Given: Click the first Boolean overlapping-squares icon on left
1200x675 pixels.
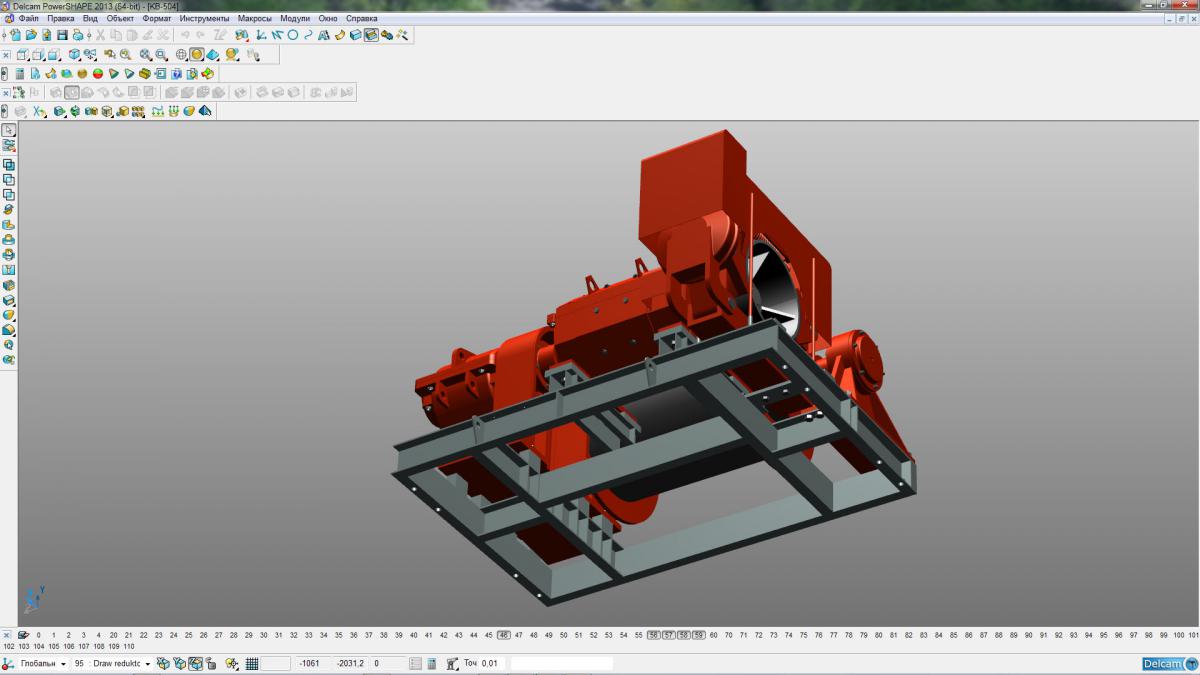Looking at the screenshot, I should coord(9,164).
